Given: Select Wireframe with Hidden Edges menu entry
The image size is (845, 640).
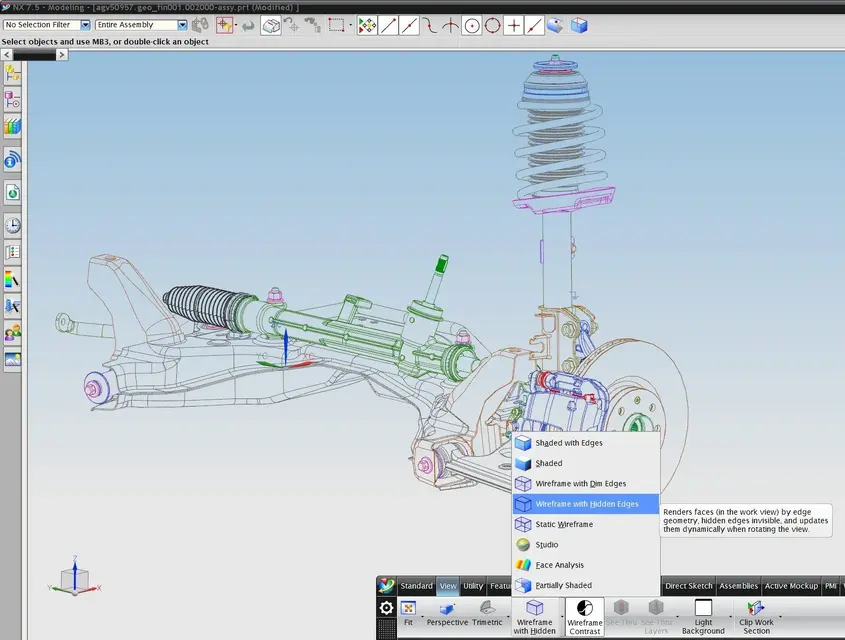Looking at the screenshot, I should [x=586, y=504].
